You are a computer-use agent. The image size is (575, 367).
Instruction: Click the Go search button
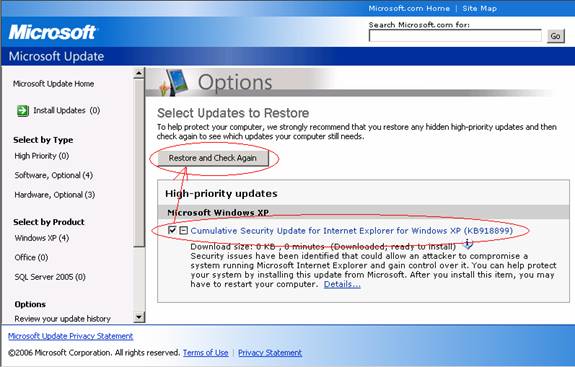tap(556, 36)
